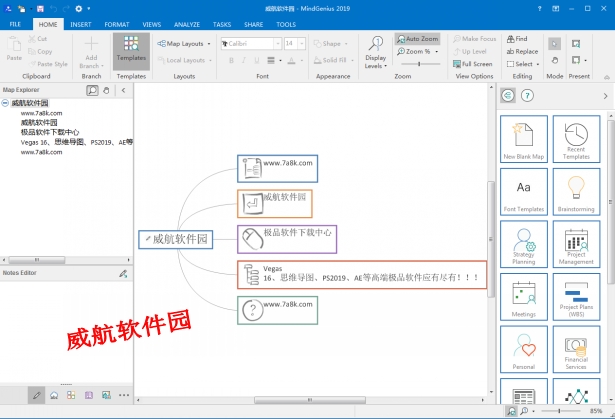
Task: Select the 极品软件下载中心 branch
Action: point(287,239)
